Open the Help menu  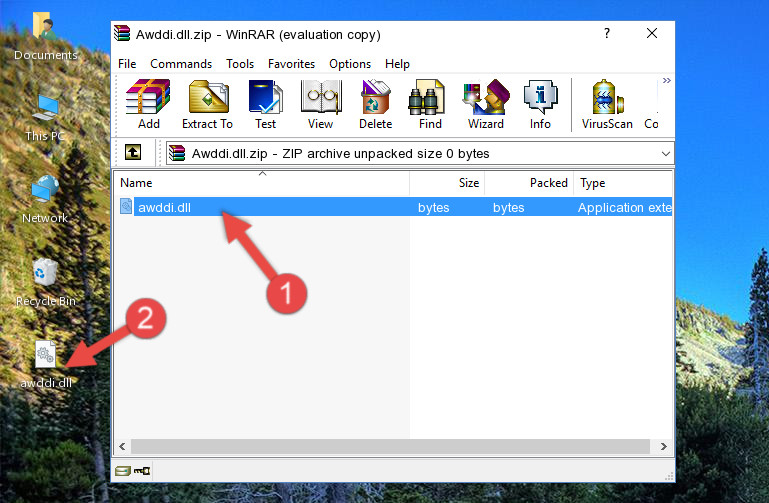[x=397, y=64]
